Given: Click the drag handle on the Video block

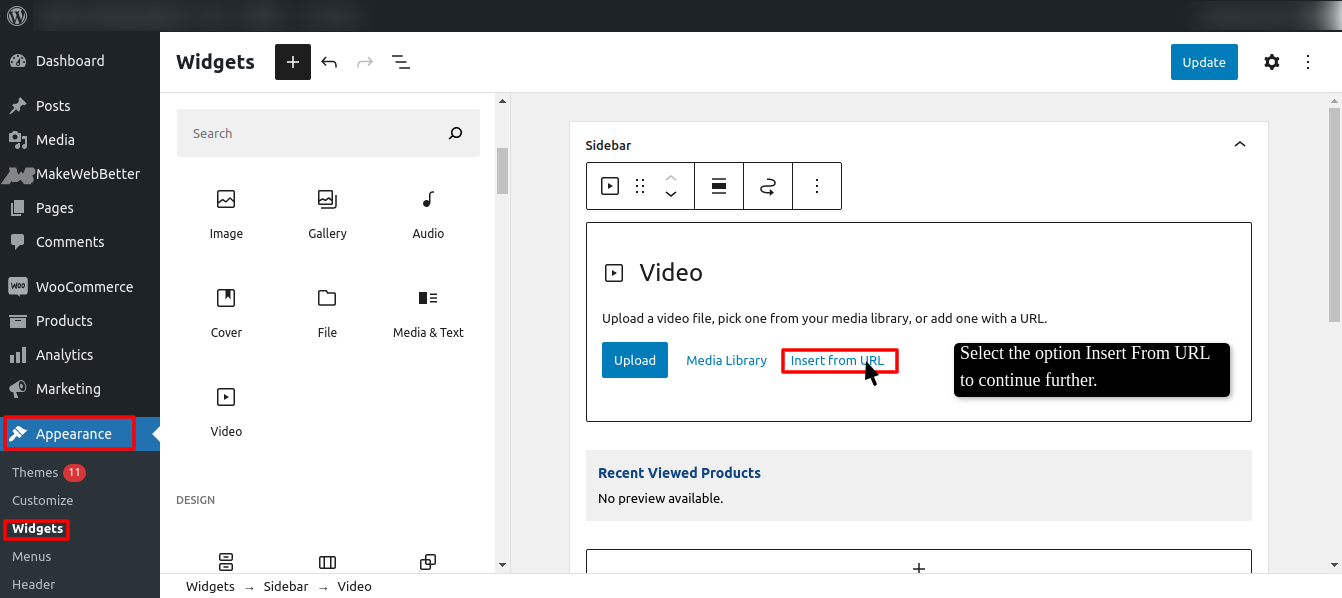Looking at the screenshot, I should (640, 186).
